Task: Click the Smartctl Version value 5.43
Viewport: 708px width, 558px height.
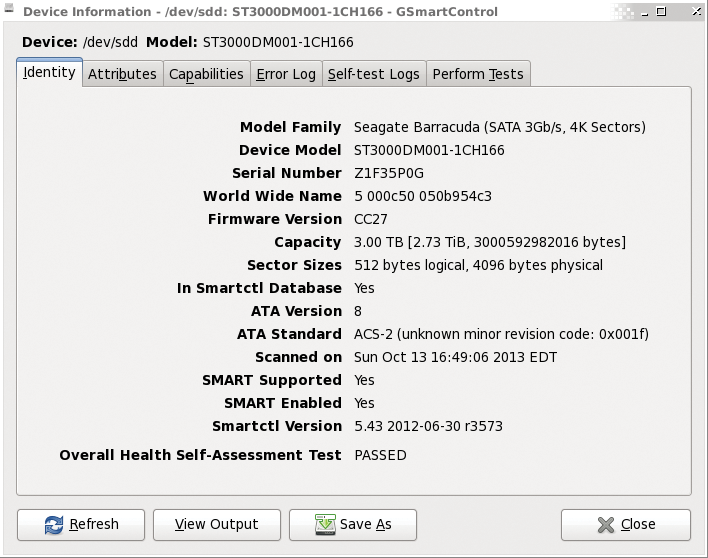Action: pyautogui.click(x=428, y=426)
